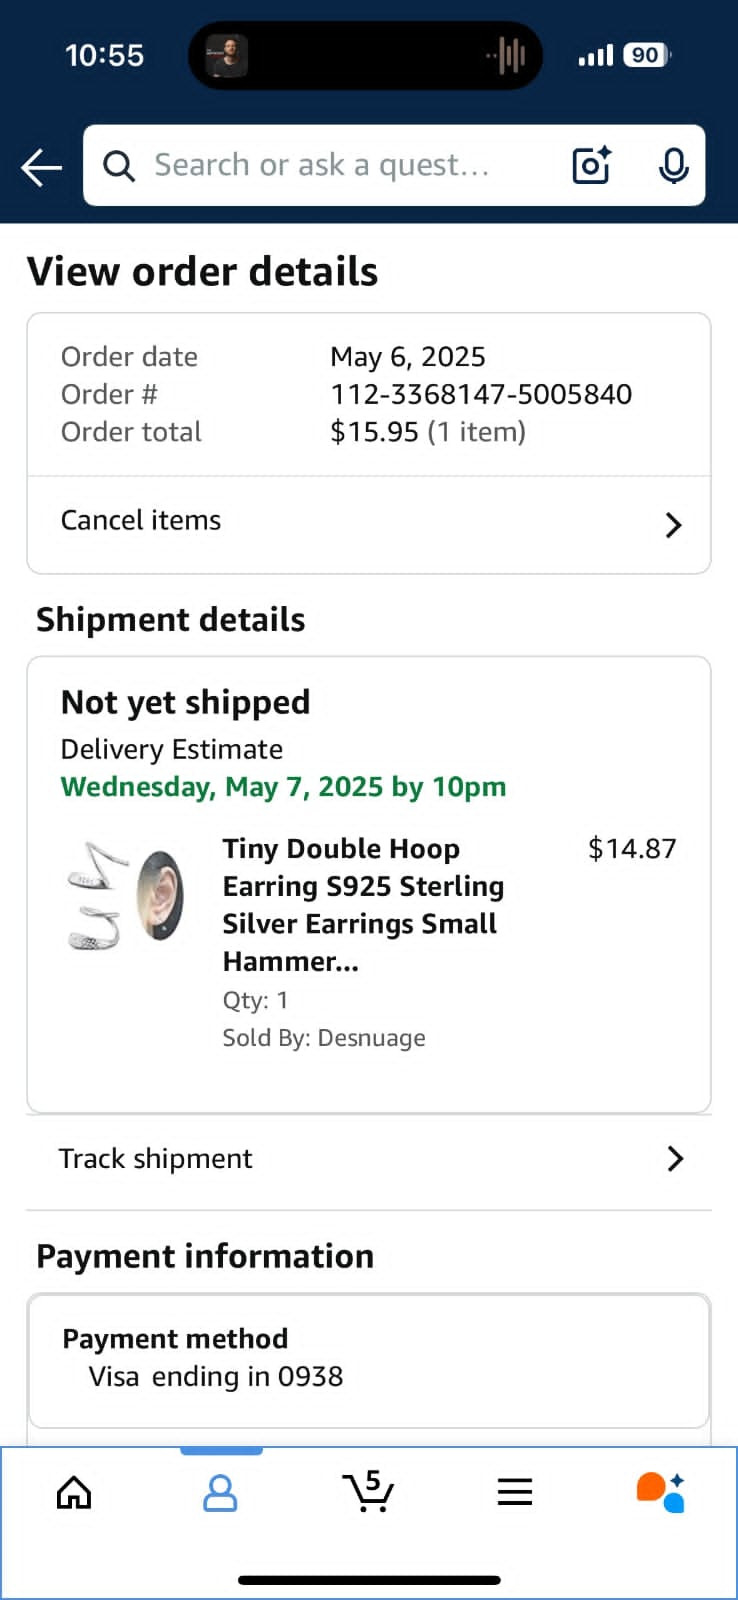Tap the earring product thumbnail image
The height and width of the screenshot is (1600, 738).
[x=126, y=895]
